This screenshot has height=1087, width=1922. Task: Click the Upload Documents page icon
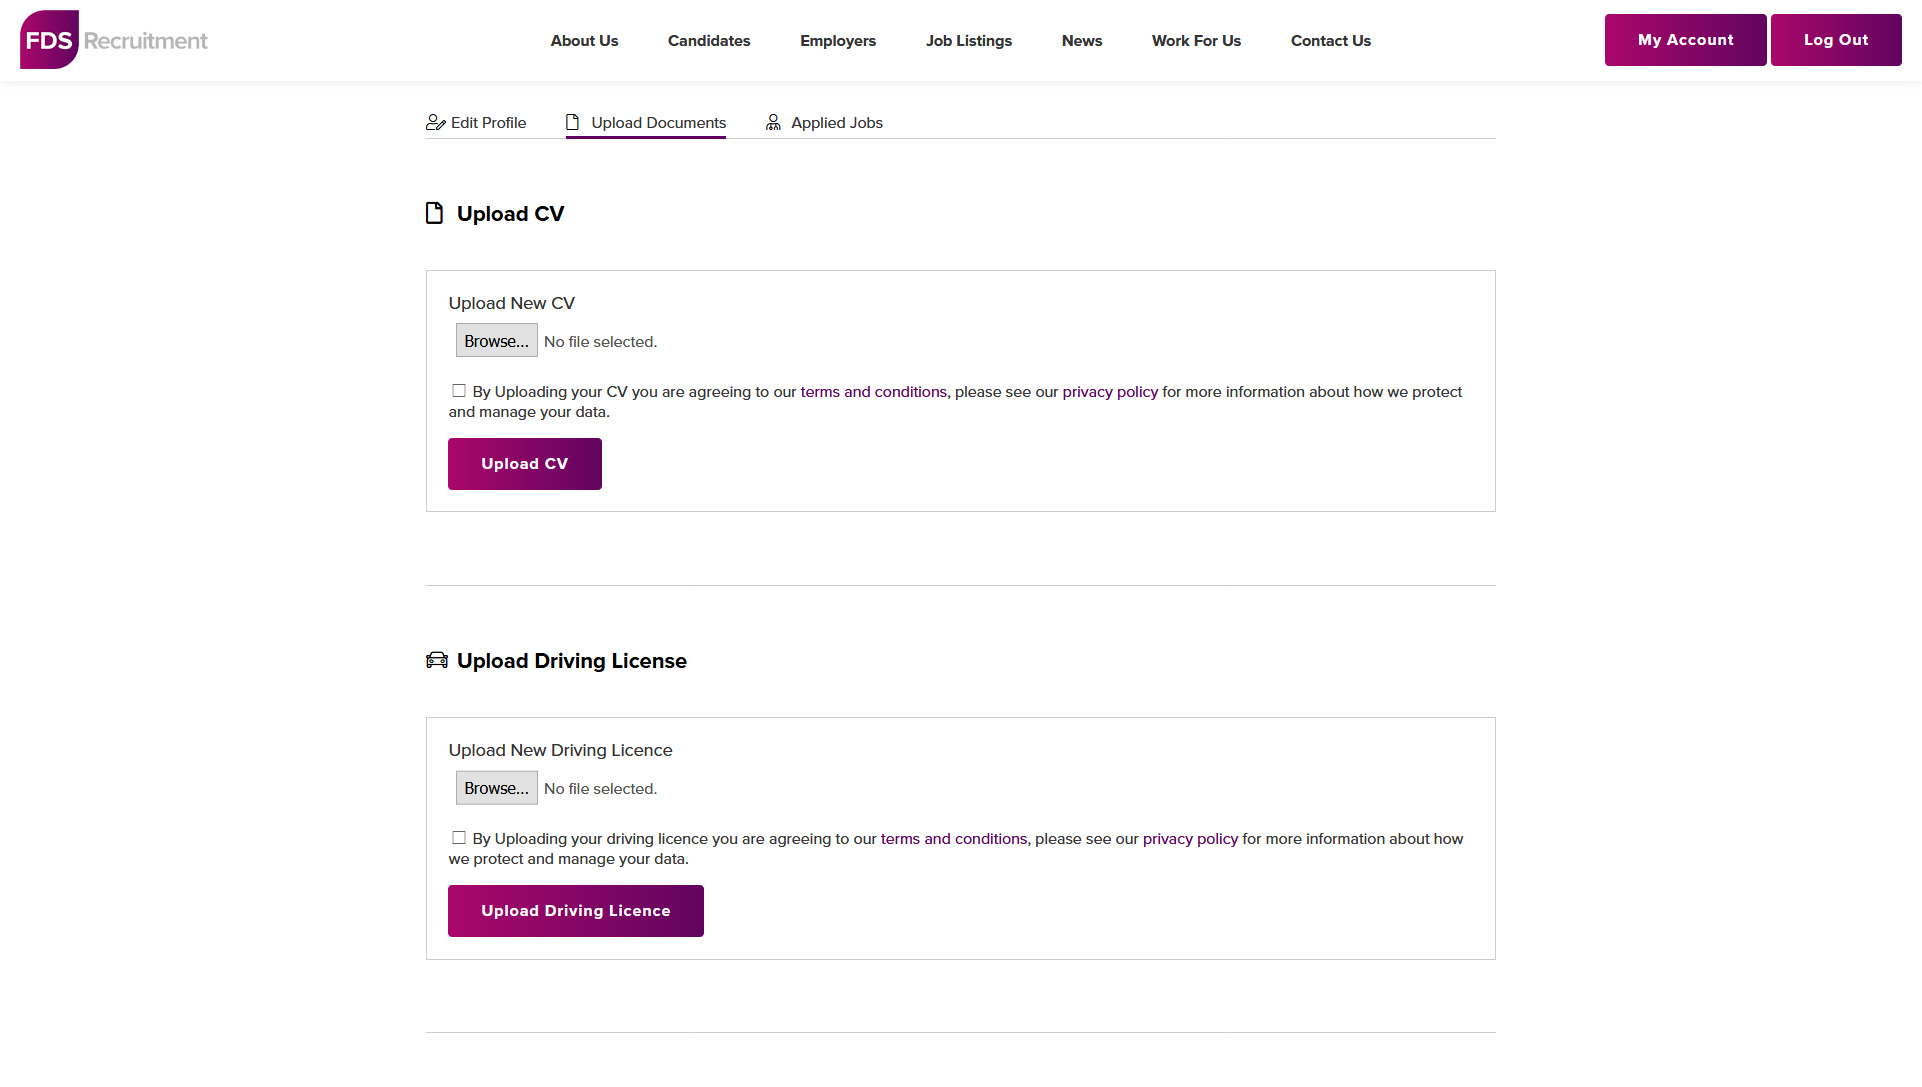(572, 122)
